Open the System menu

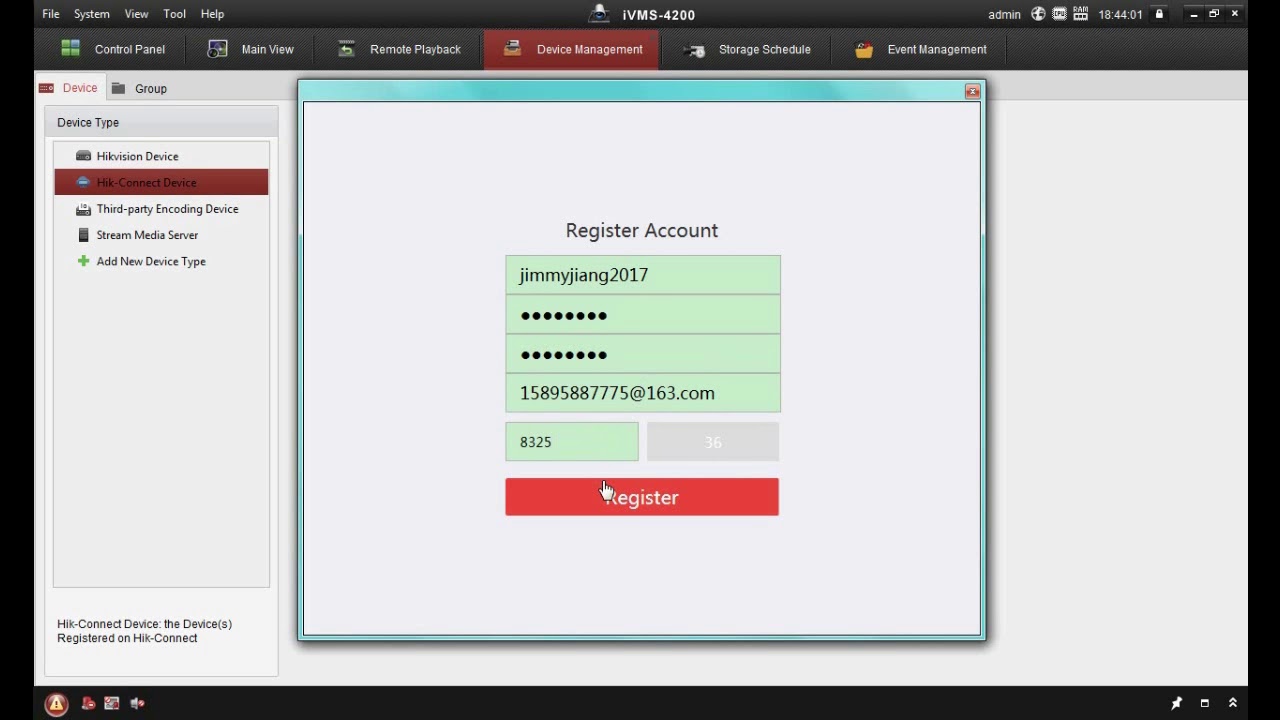[92, 14]
